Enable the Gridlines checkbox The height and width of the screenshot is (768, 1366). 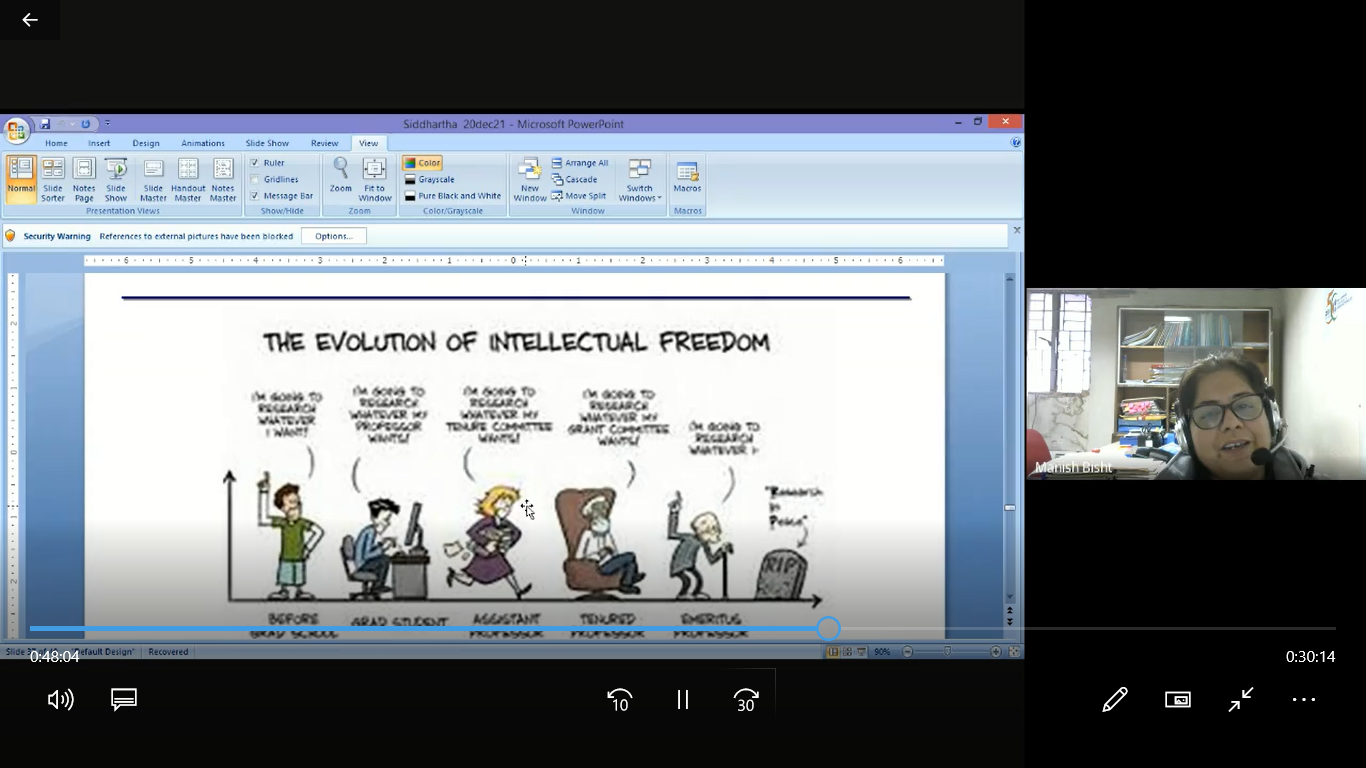pyautogui.click(x=254, y=180)
